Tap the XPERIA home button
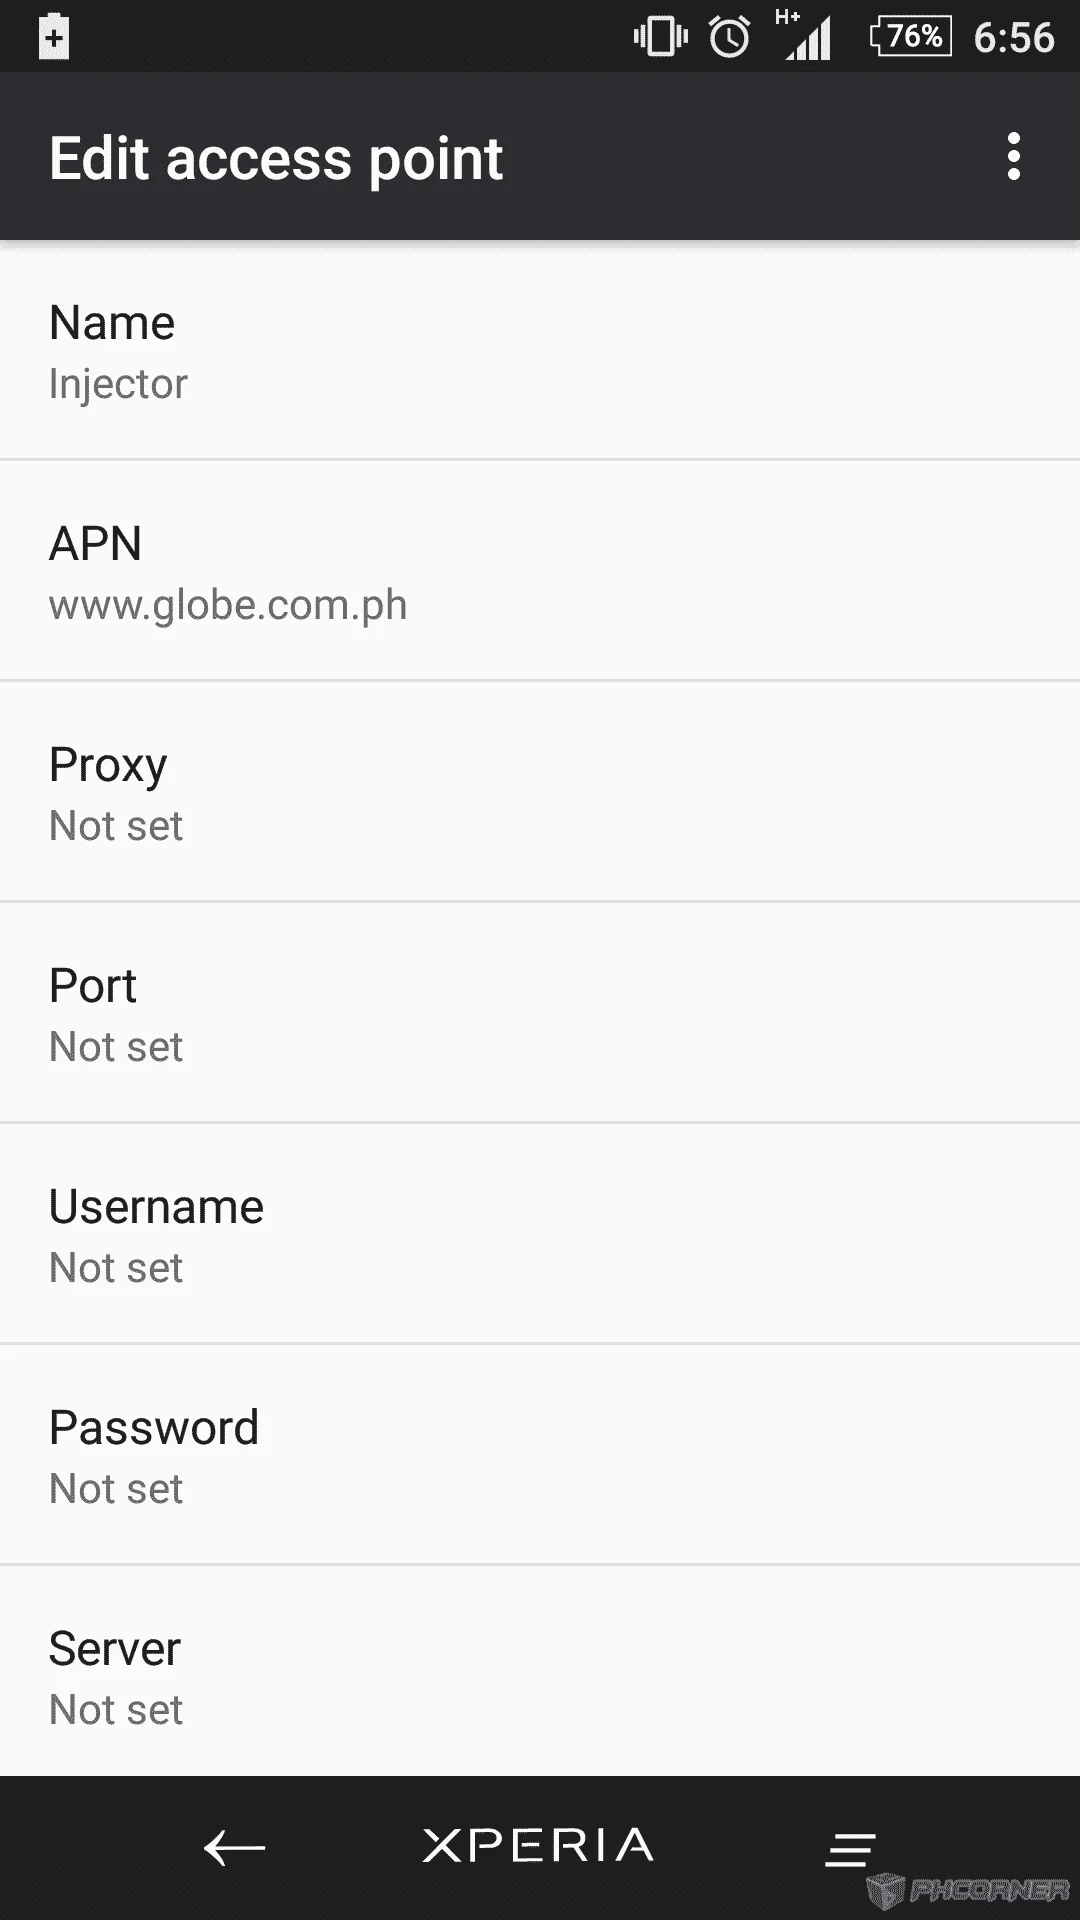The image size is (1080, 1920). coord(538,1846)
